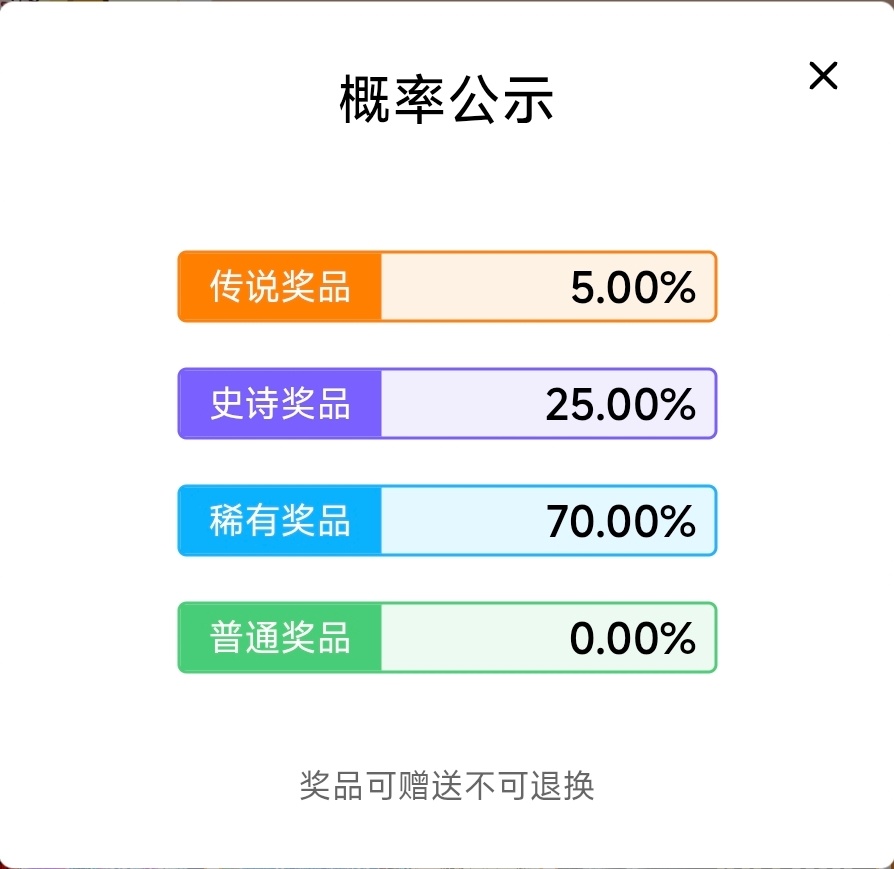Click the solid green color block
The width and height of the screenshot is (894, 869).
coord(195,638)
